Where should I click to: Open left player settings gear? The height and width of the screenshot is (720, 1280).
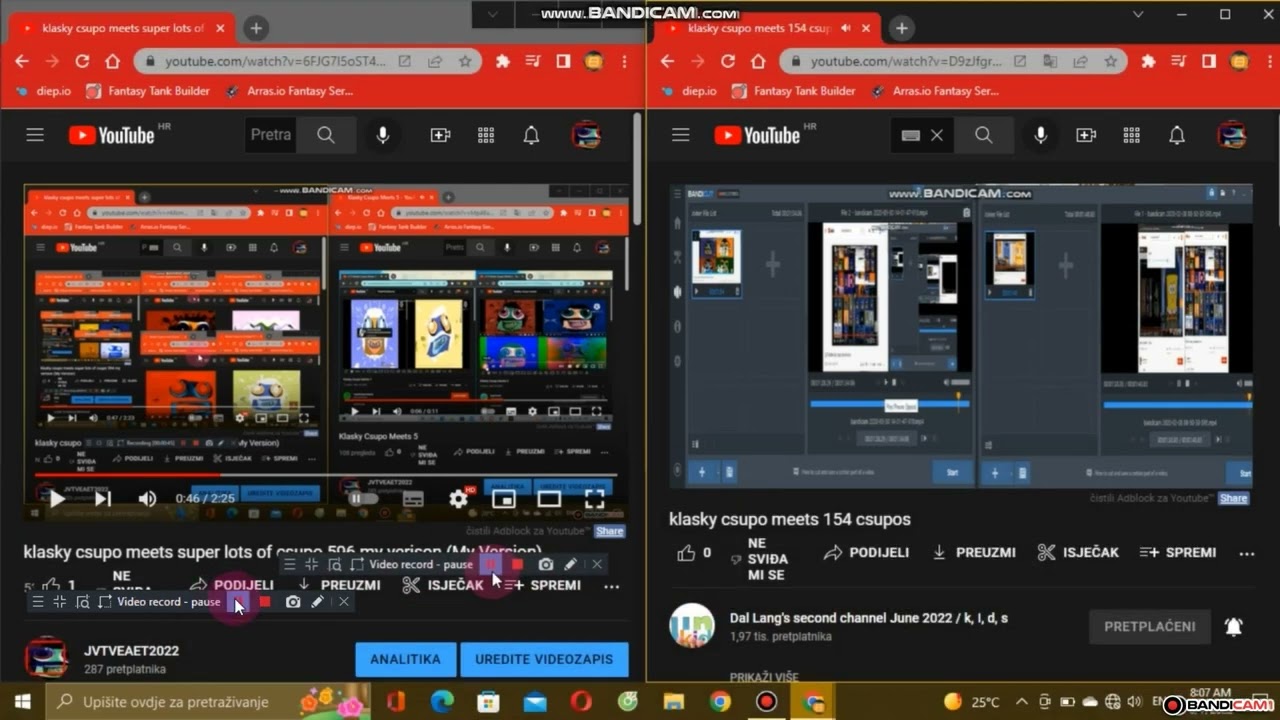(458, 498)
